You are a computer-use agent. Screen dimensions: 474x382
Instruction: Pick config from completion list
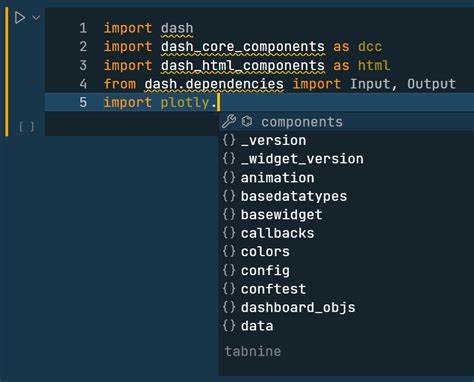click(x=346, y=270)
